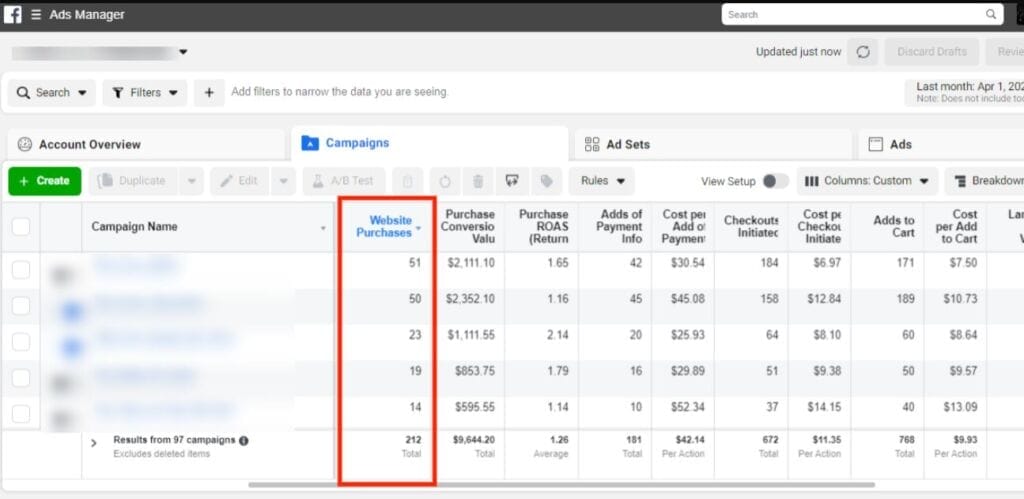Toggle the View Setup switch
This screenshot has height=499, width=1024.
click(x=775, y=181)
